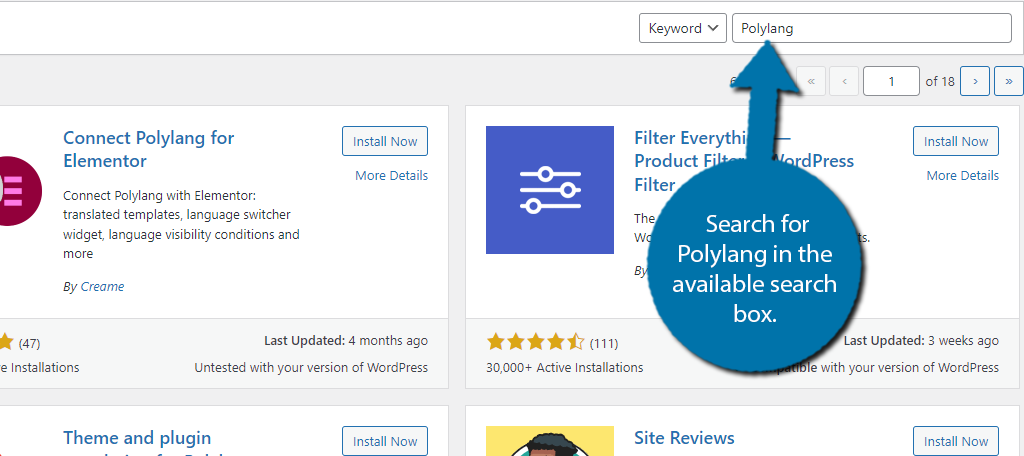This screenshot has height=456, width=1024.
Task: Click '30,000+ Active Installations' text
Action: click(564, 367)
